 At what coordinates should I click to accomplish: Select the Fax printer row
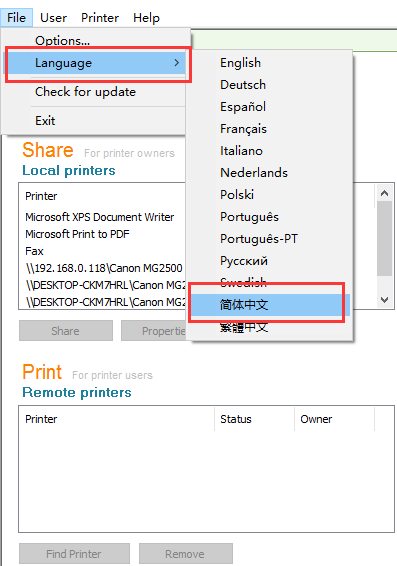[x=34, y=251]
